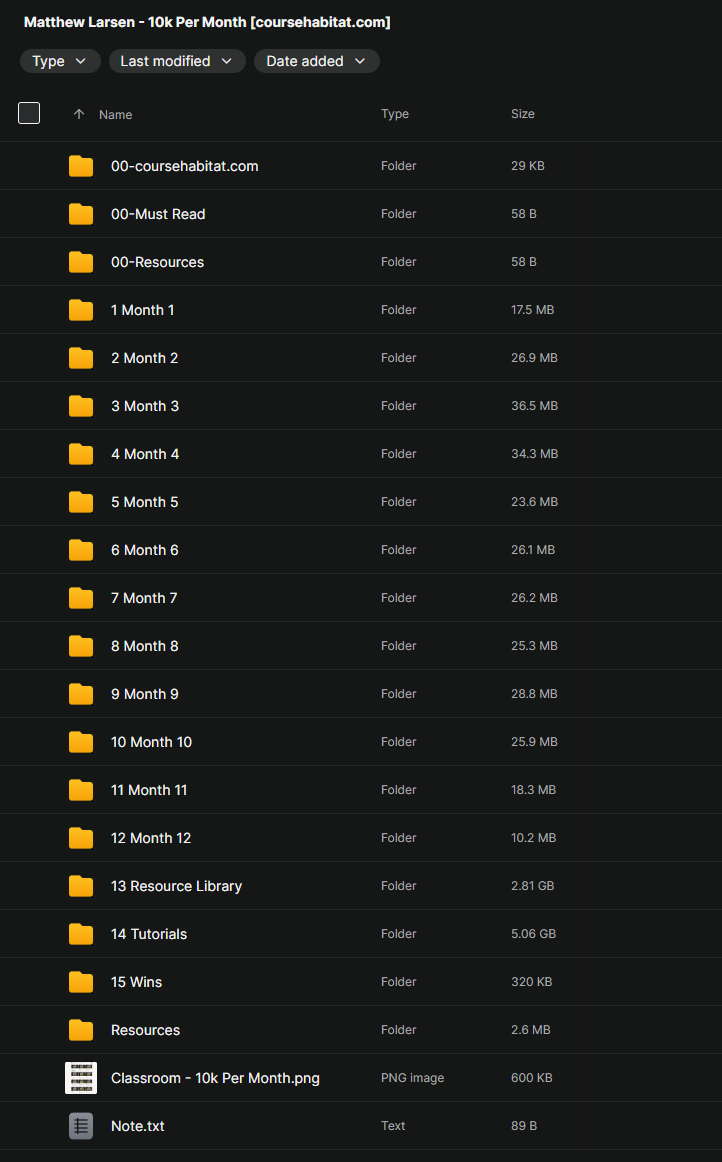Click the Type column header
The width and height of the screenshot is (722, 1162).
[x=394, y=114]
